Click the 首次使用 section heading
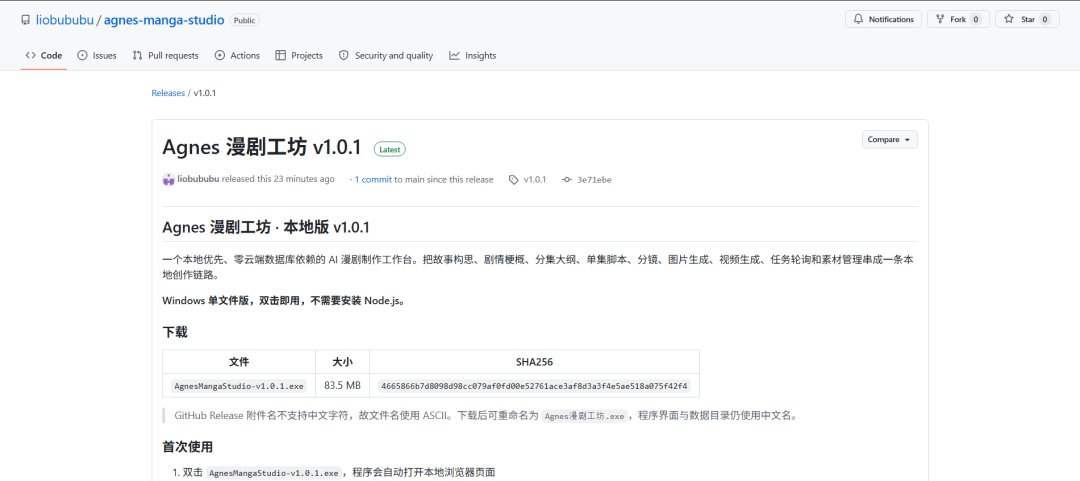 (187, 447)
